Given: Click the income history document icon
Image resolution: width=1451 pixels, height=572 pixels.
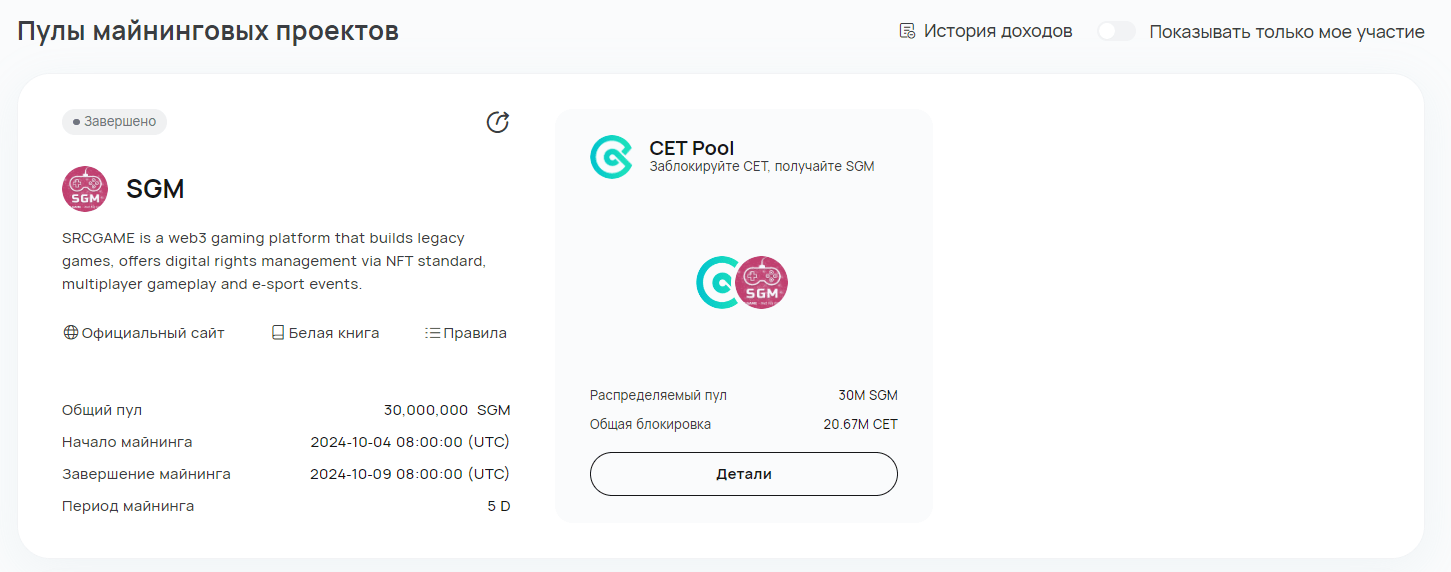Looking at the screenshot, I should click(907, 31).
